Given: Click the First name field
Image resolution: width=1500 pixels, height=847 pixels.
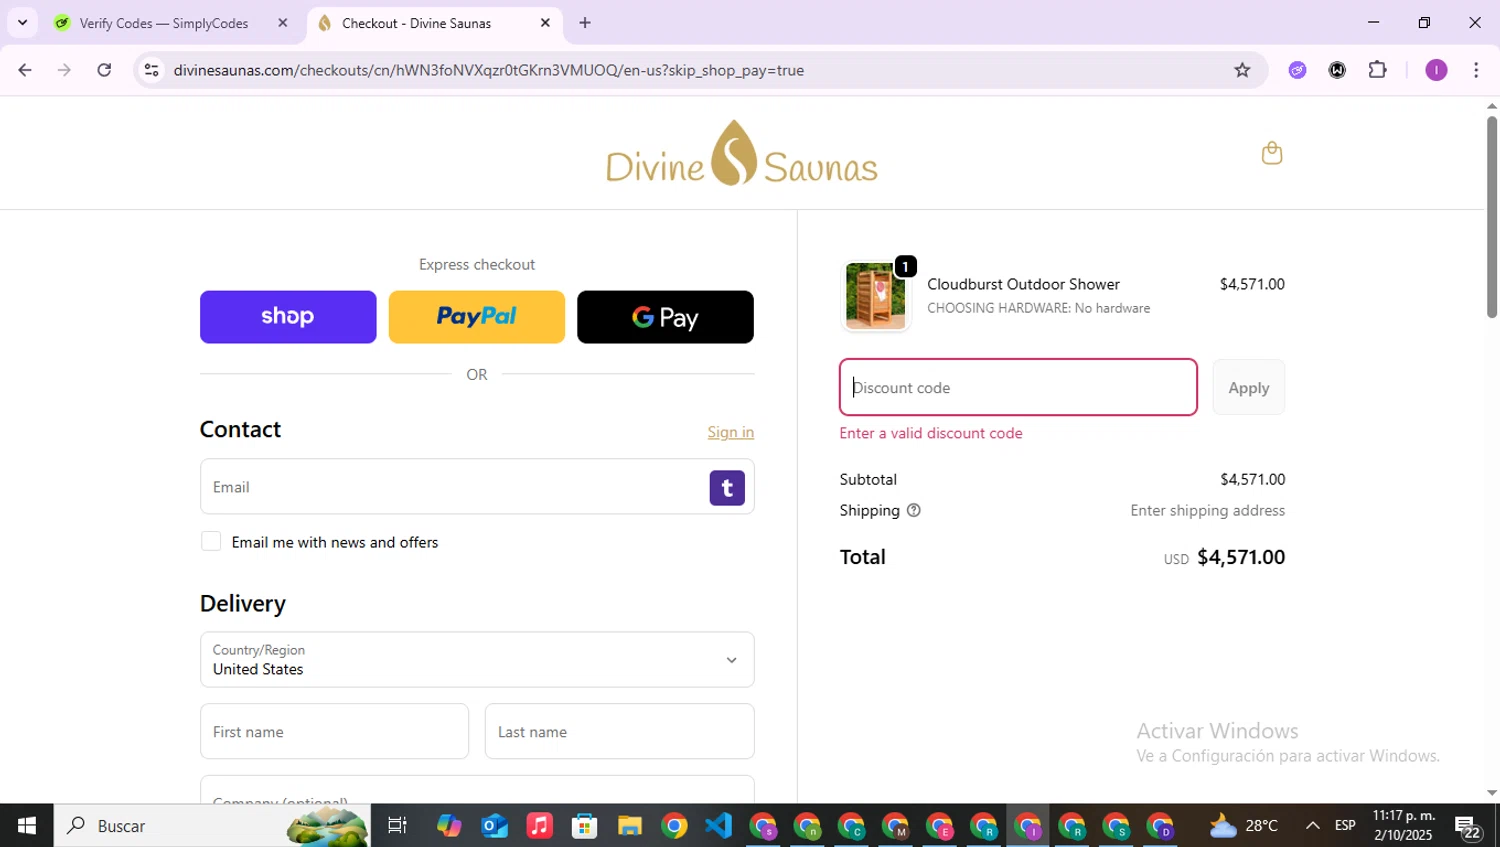Looking at the screenshot, I should 334,731.
